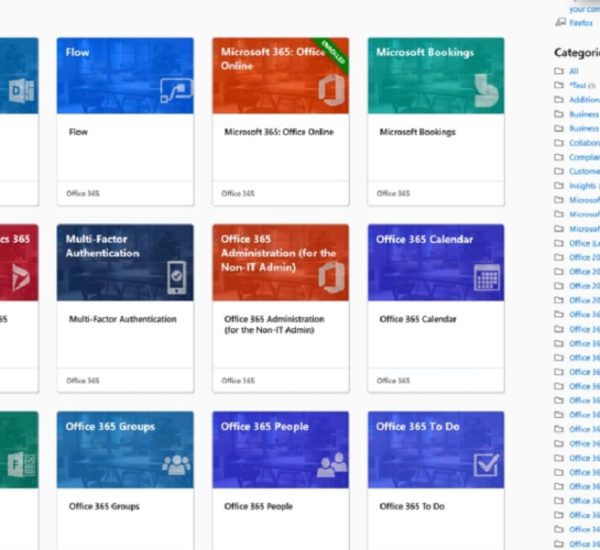
Task: Click the Flow icon on Flow tile
Action: (176, 91)
